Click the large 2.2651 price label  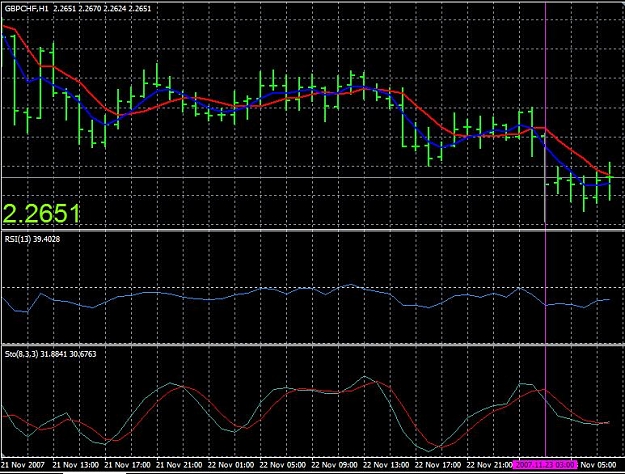pyautogui.click(x=41, y=214)
